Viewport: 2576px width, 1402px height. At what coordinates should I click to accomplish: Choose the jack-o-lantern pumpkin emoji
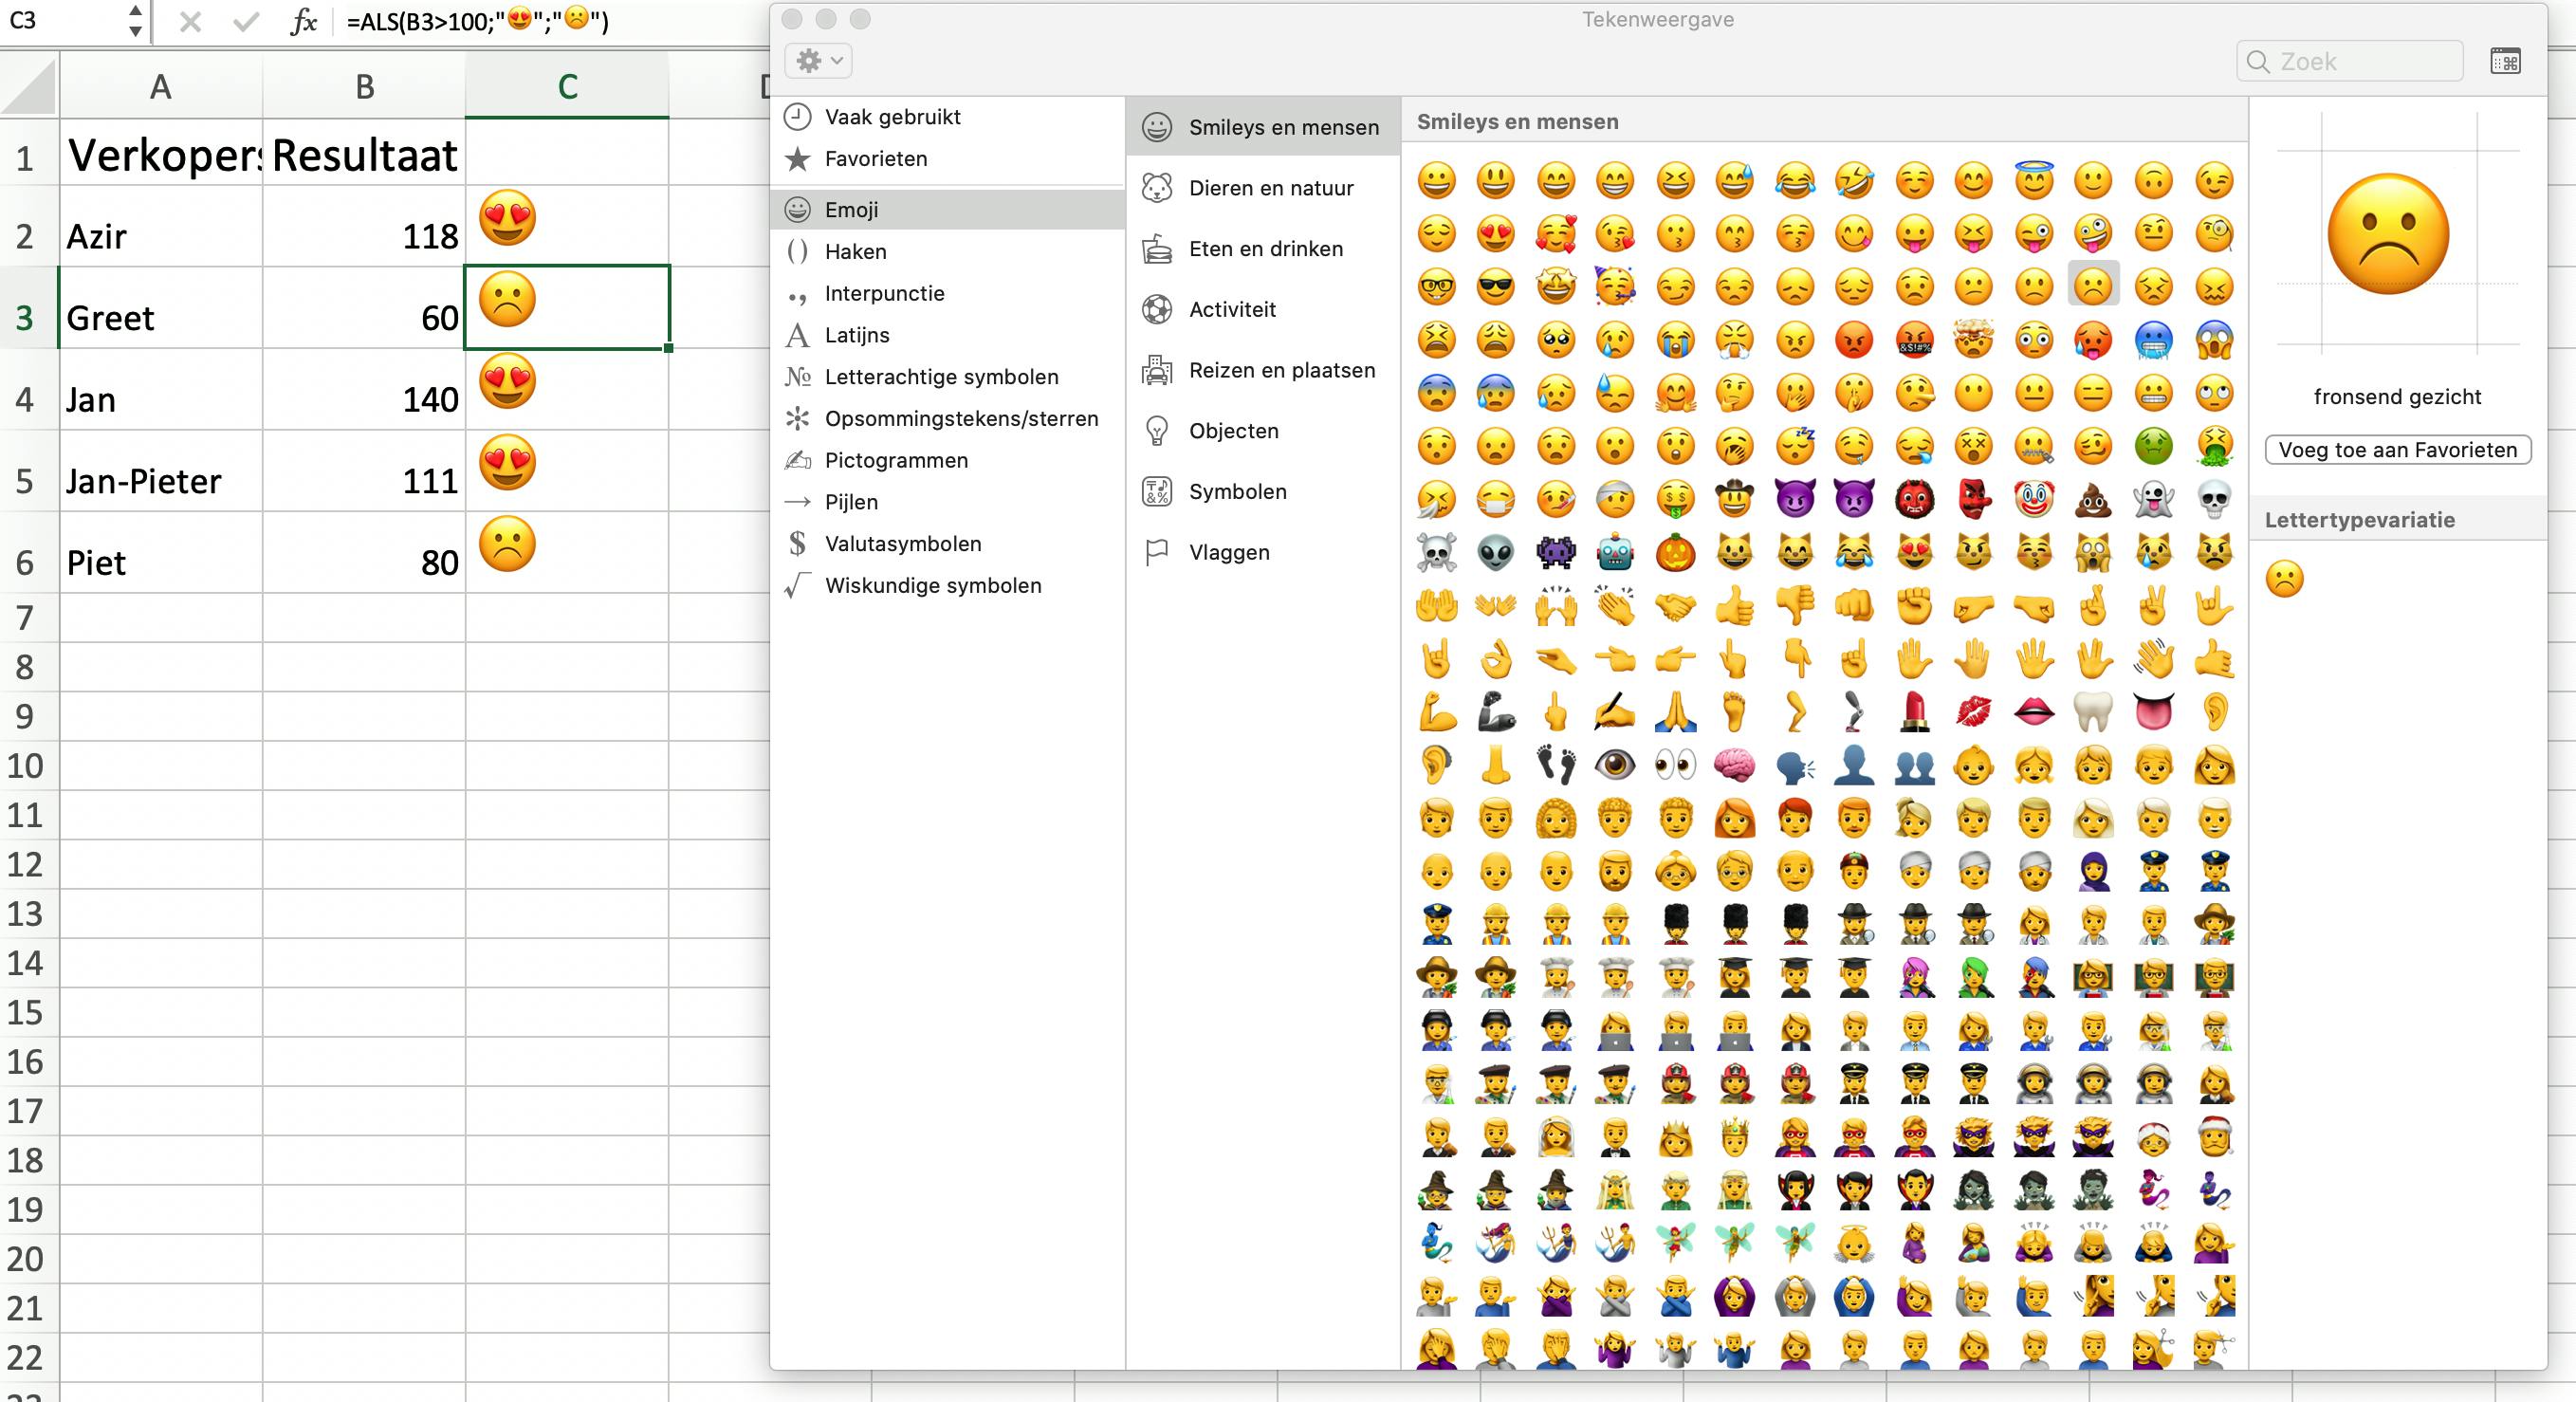pyautogui.click(x=1675, y=552)
